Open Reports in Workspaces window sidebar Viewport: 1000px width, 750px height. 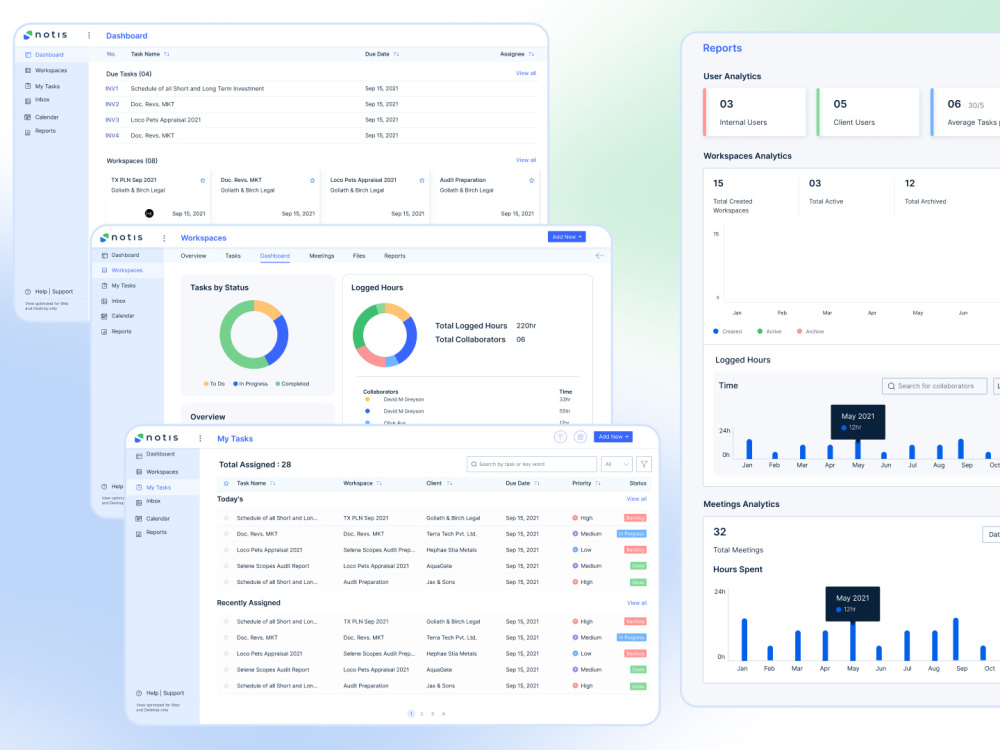[121, 332]
